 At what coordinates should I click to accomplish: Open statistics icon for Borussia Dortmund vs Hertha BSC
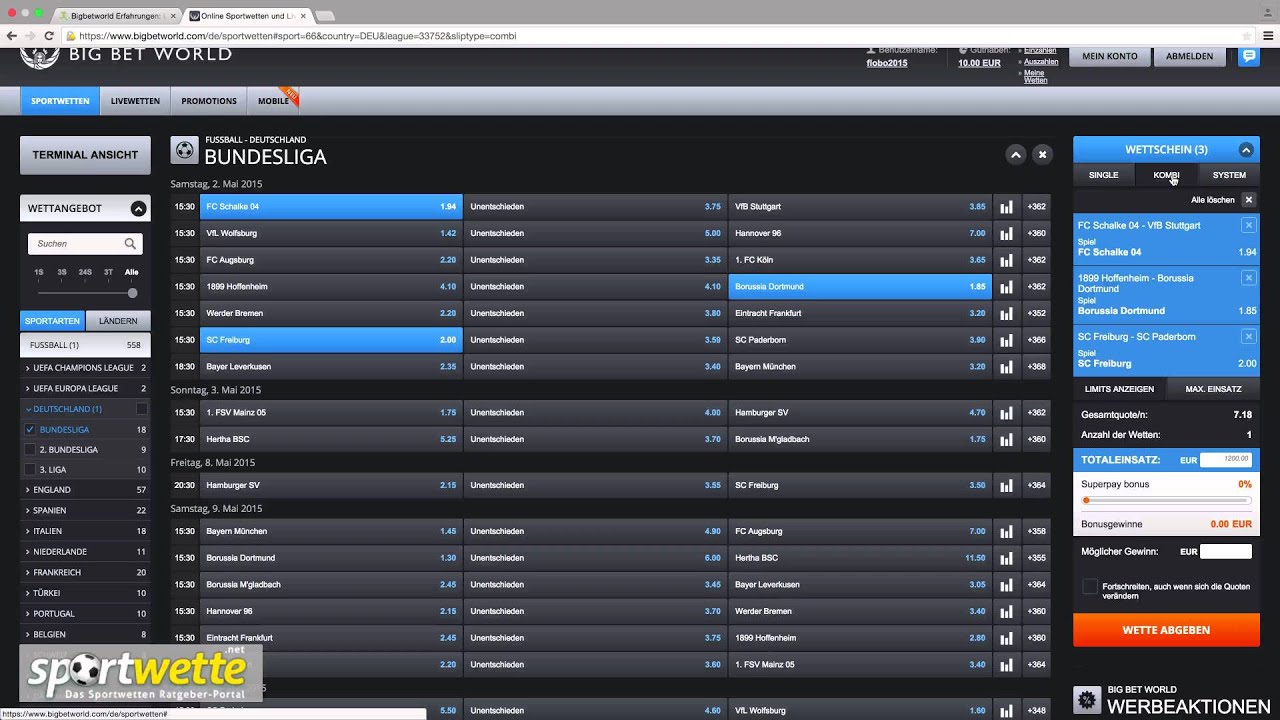(x=1006, y=558)
